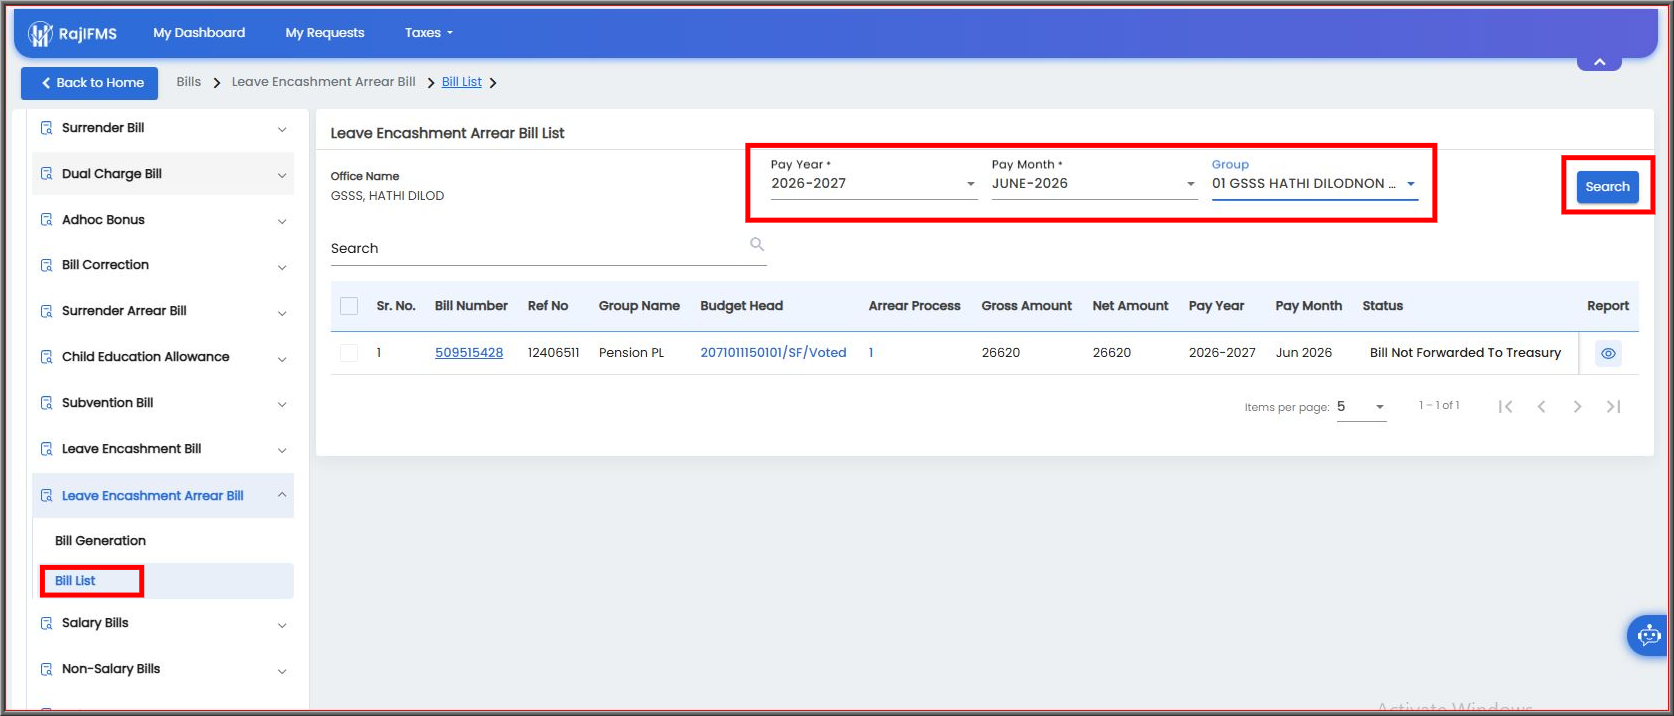Click the Dual Charge Bill sidebar icon

coord(46,174)
